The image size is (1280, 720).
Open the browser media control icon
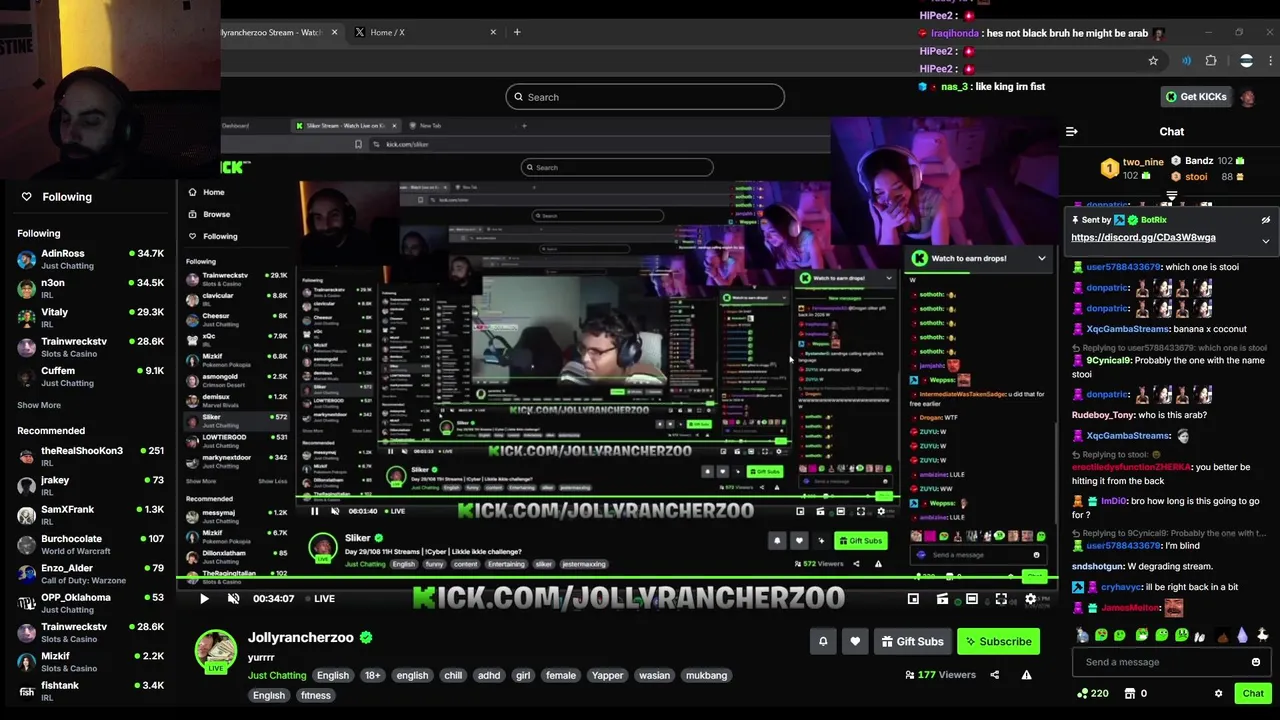pos(1186,61)
